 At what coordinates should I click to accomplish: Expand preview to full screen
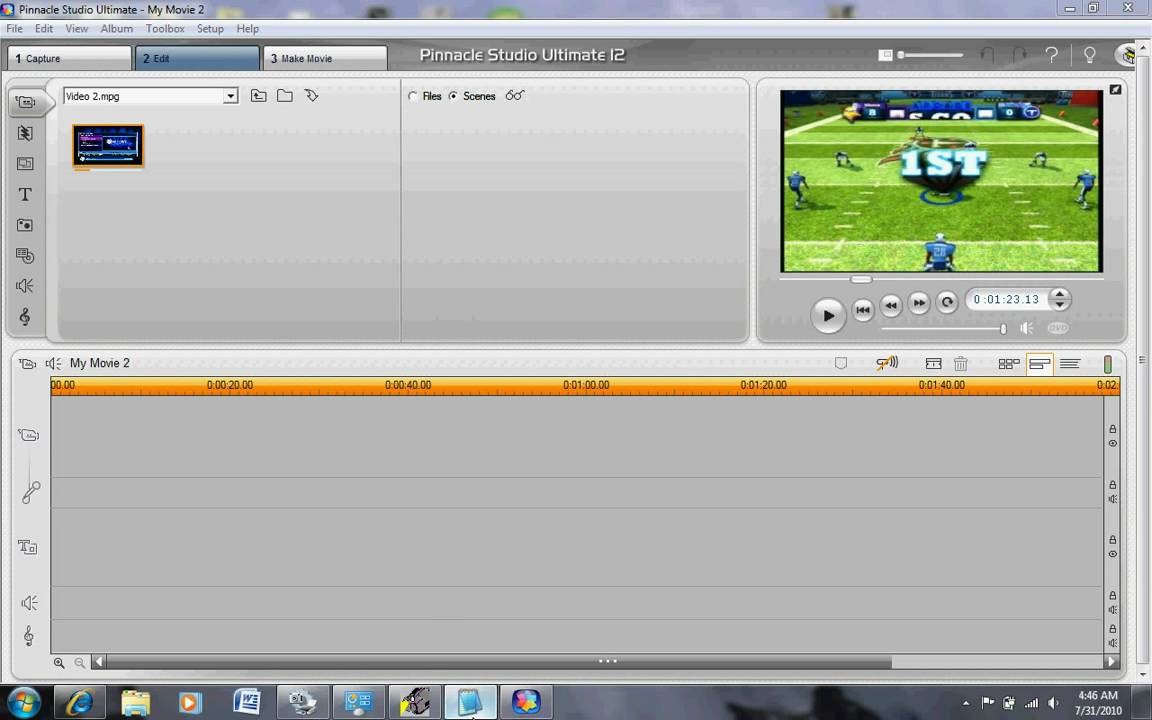(x=1115, y=90)
